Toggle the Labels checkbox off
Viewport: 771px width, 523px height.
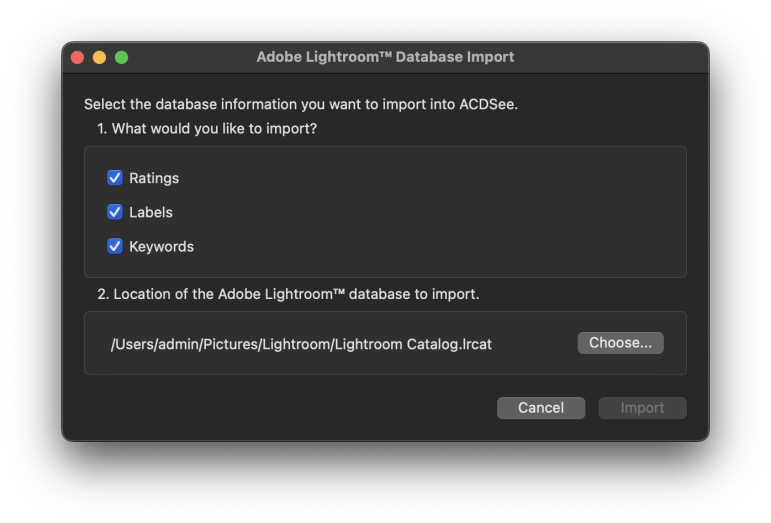115,212
